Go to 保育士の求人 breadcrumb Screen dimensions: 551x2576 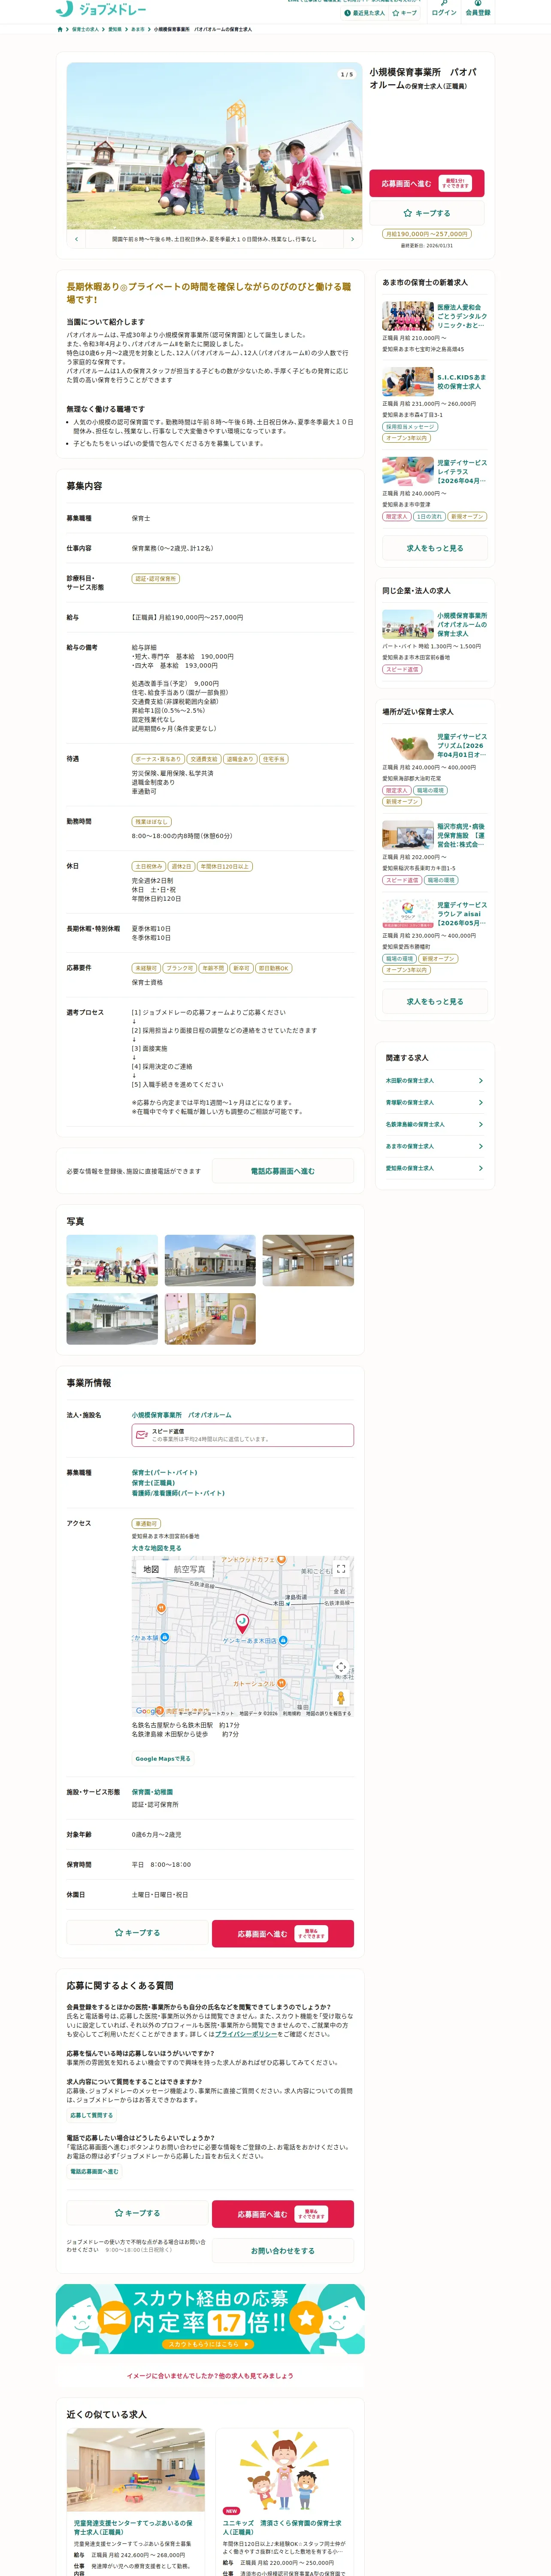pos(85,30)
